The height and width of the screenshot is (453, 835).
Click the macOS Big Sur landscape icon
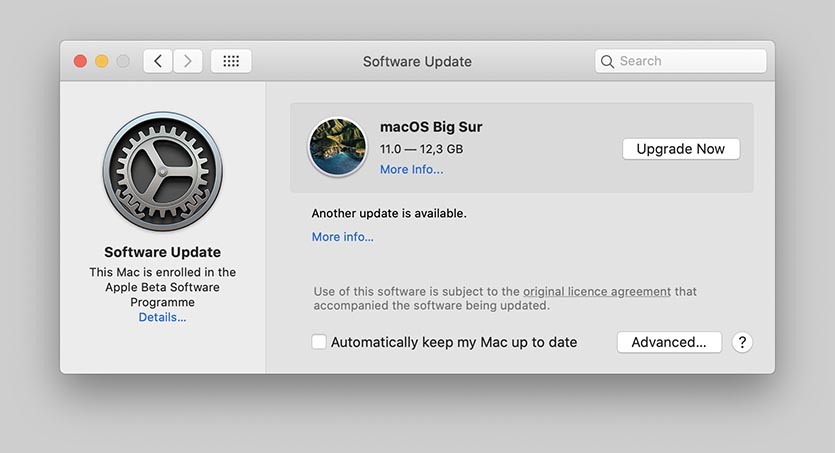(x=338, y=147)
